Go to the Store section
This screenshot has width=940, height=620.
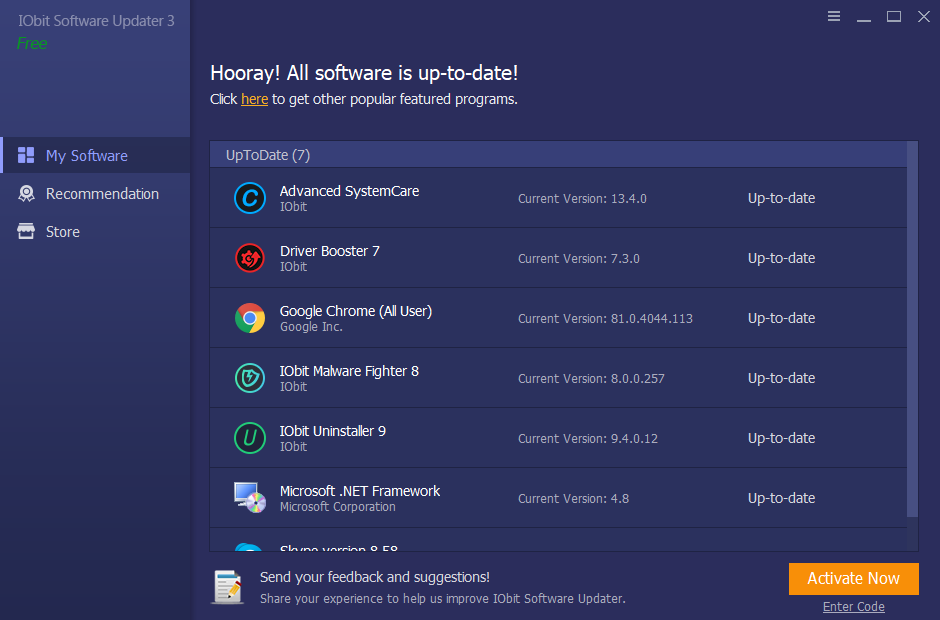[96, 231]
